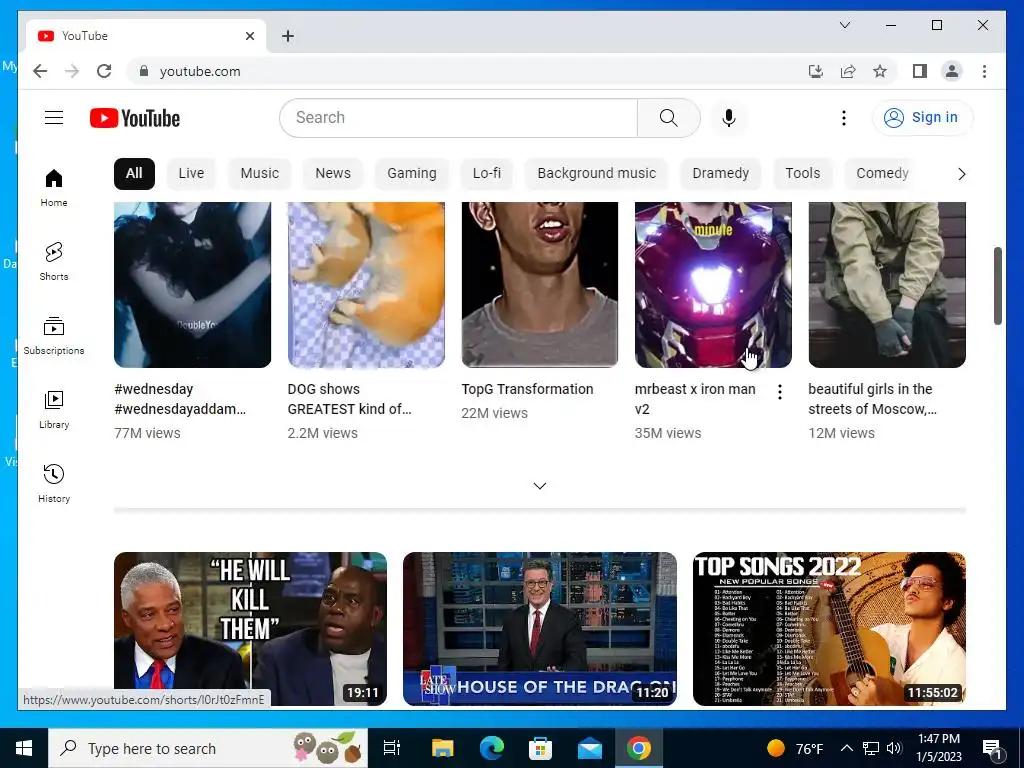Image resolution: width=1024 pixels, height=768 pixels.
Task: Toggle the Chrome side panel
Action: [x=920, y=71]
